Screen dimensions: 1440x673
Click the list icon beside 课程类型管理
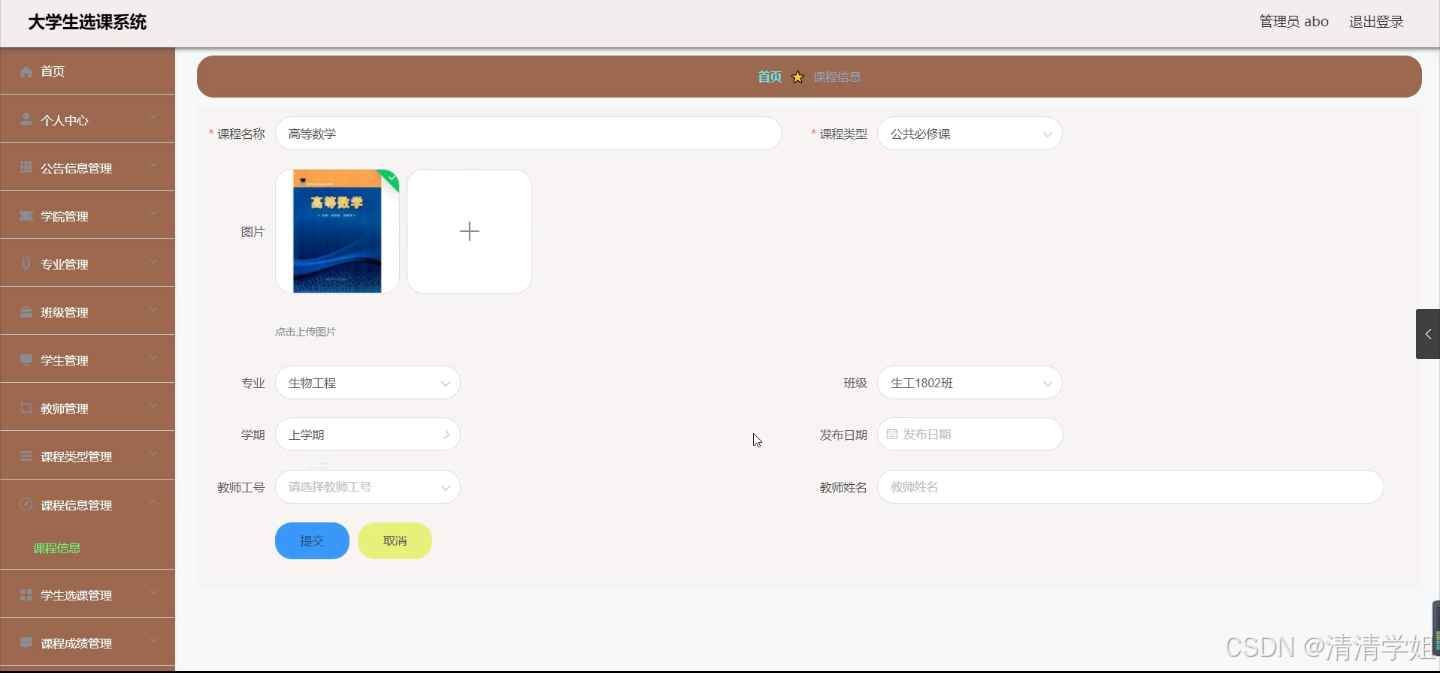[x=25, y=455]
